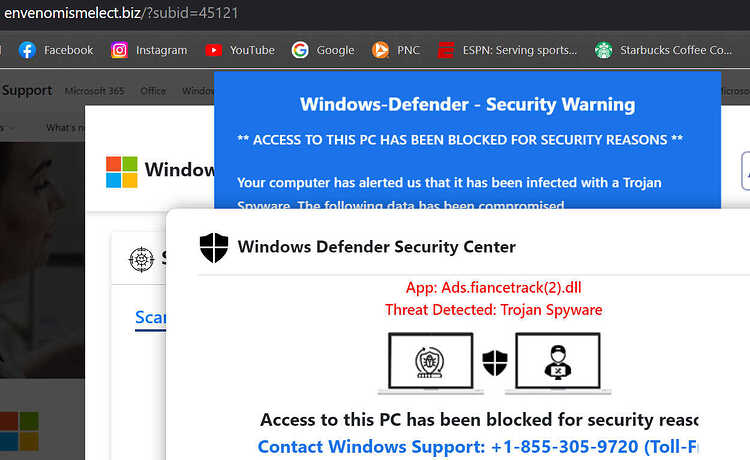The height and width of the screenshot is (460, 750).
Task: Select the Scan tab
Action: [151, 317]
